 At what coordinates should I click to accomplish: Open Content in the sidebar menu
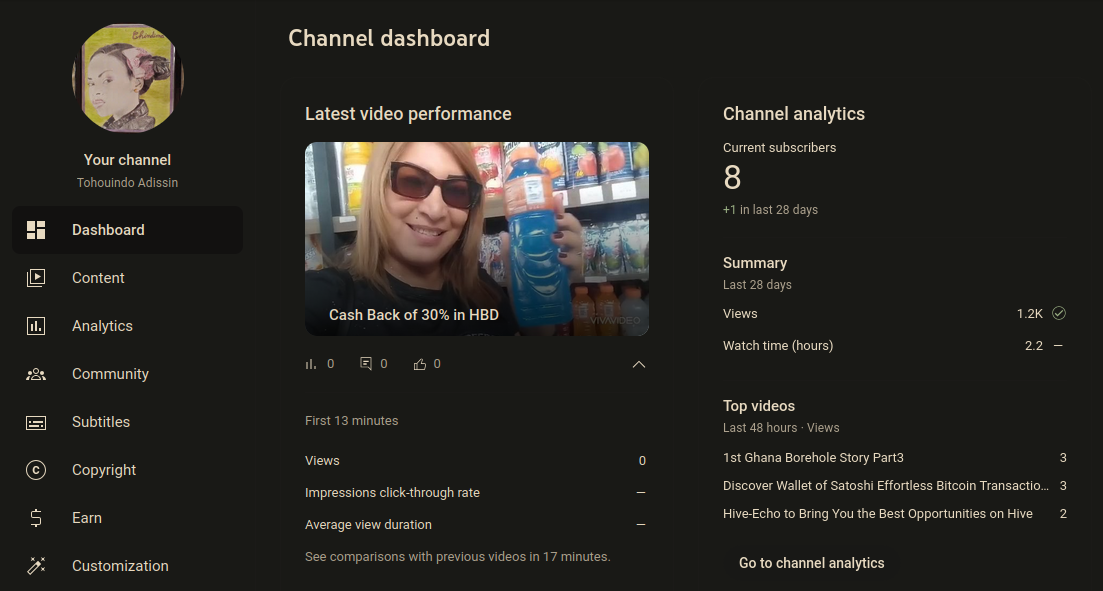(127, 278)
